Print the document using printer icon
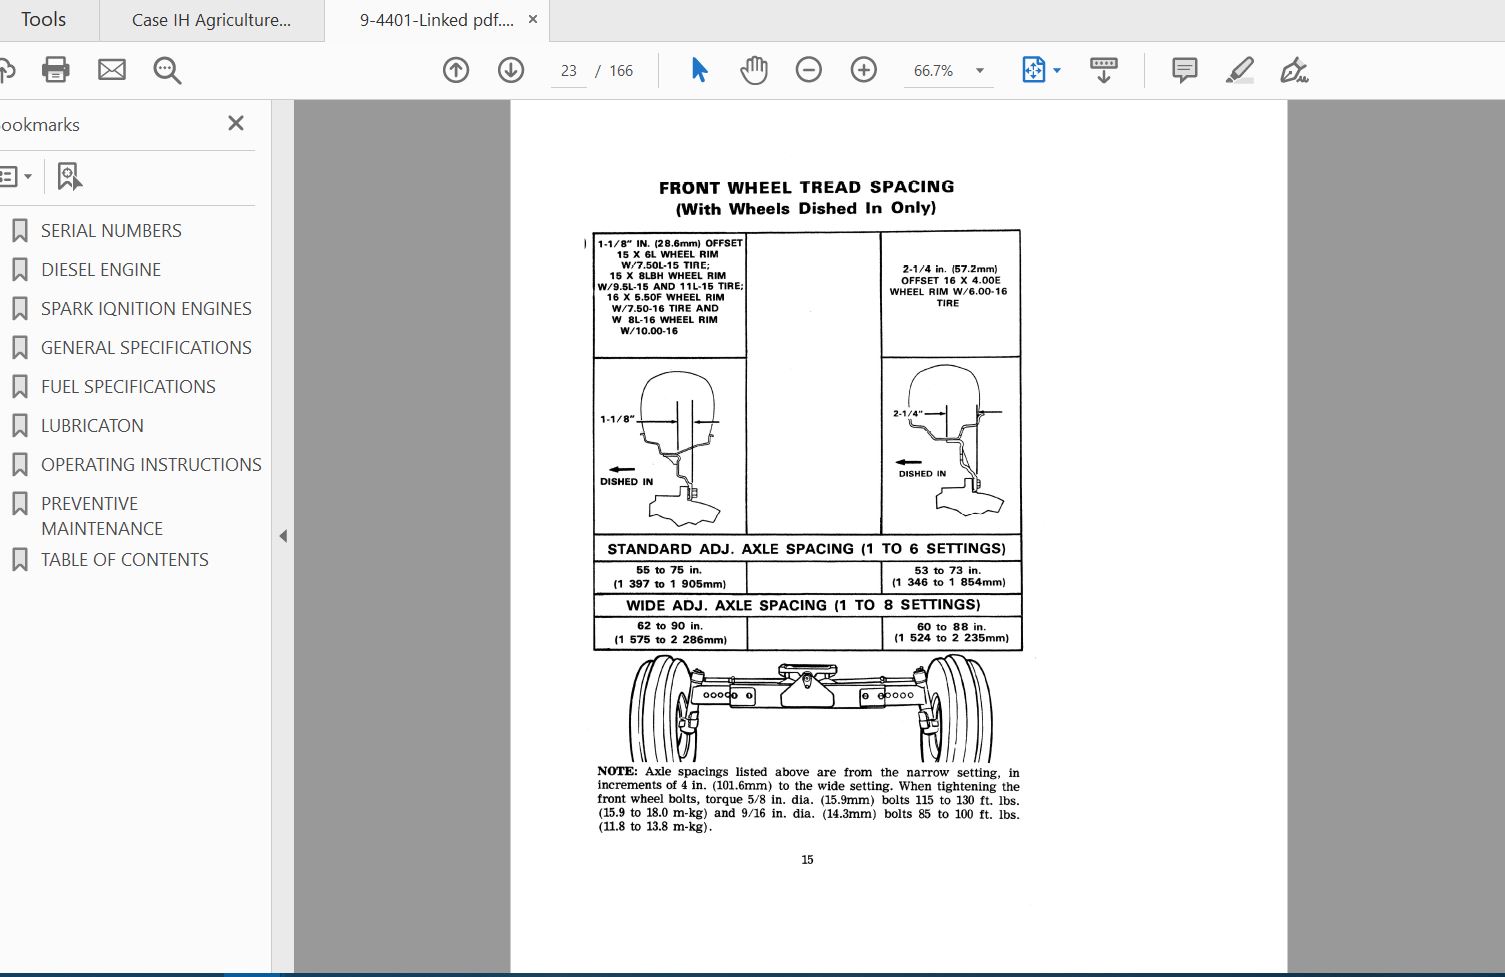The width and height of the screenshot is (1505, 977). 56,70
